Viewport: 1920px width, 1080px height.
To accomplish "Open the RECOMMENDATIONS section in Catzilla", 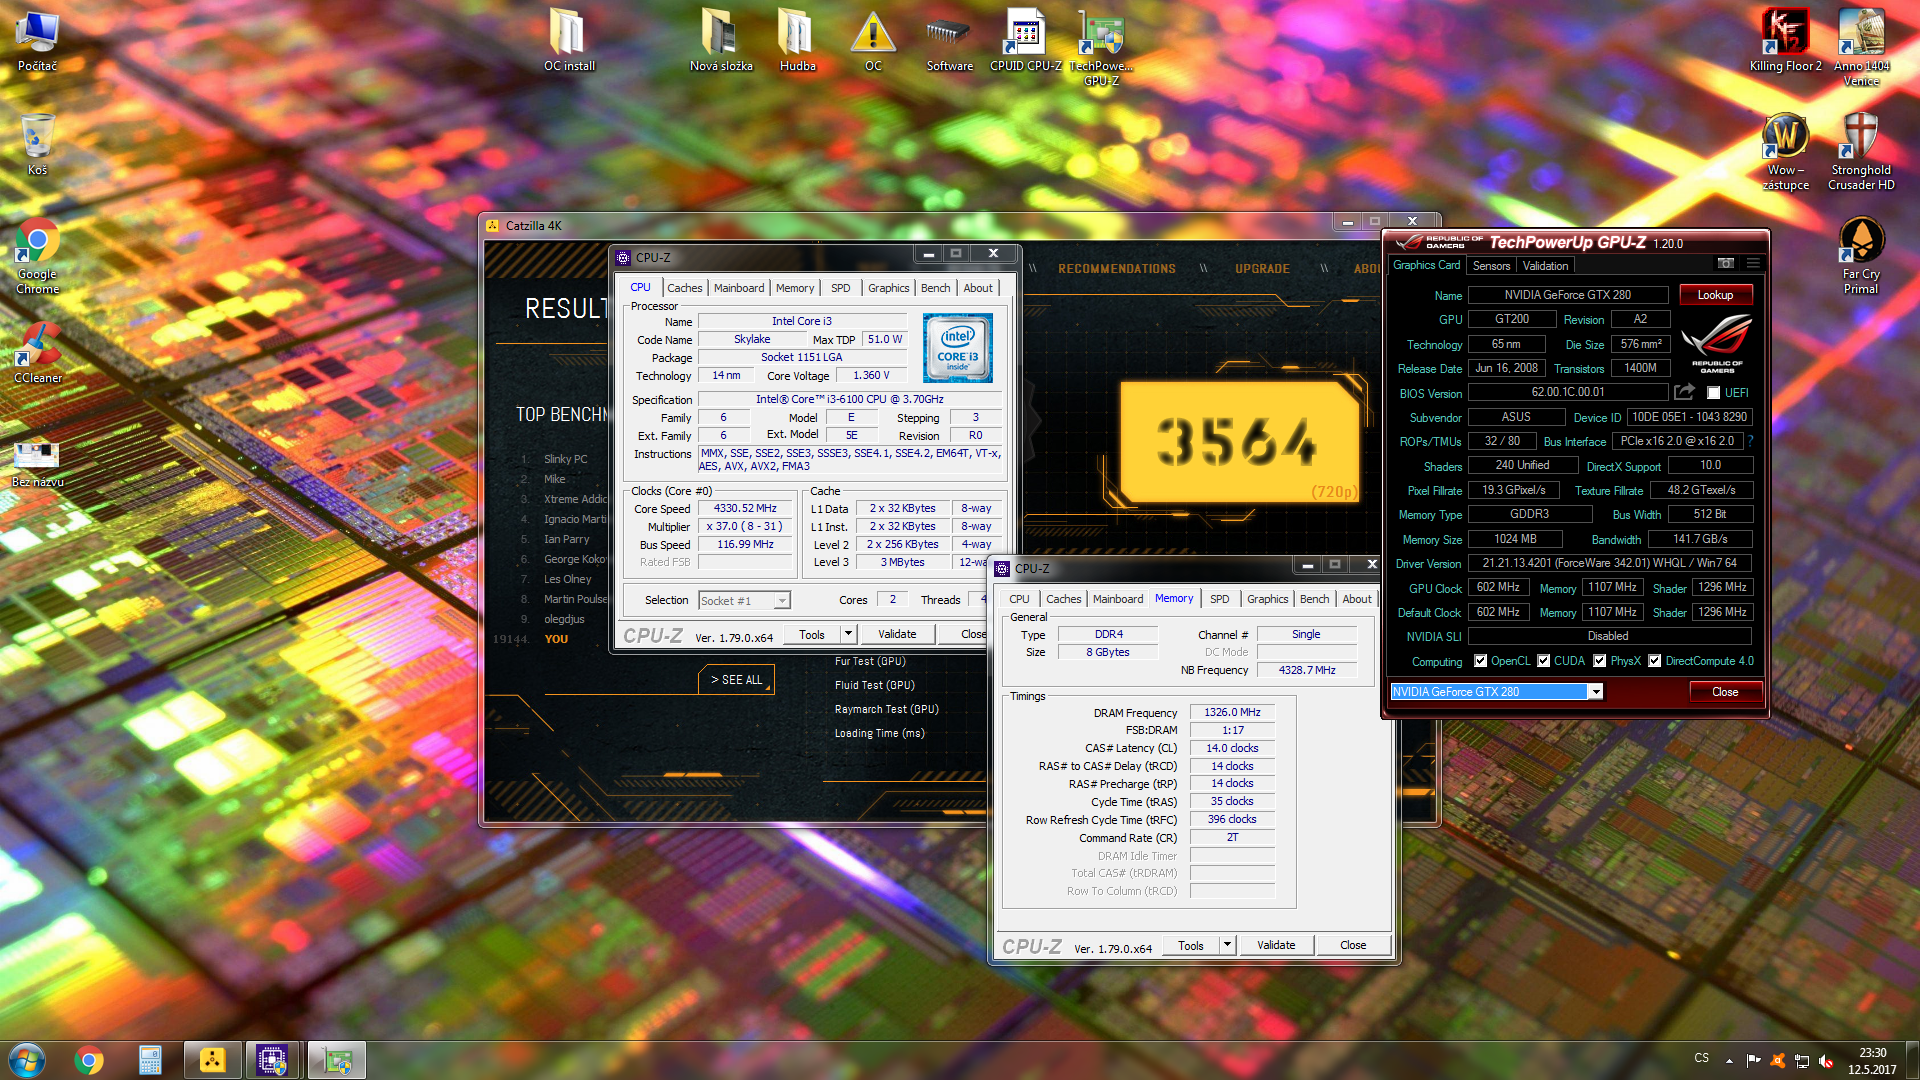I will coord(1117,269).
